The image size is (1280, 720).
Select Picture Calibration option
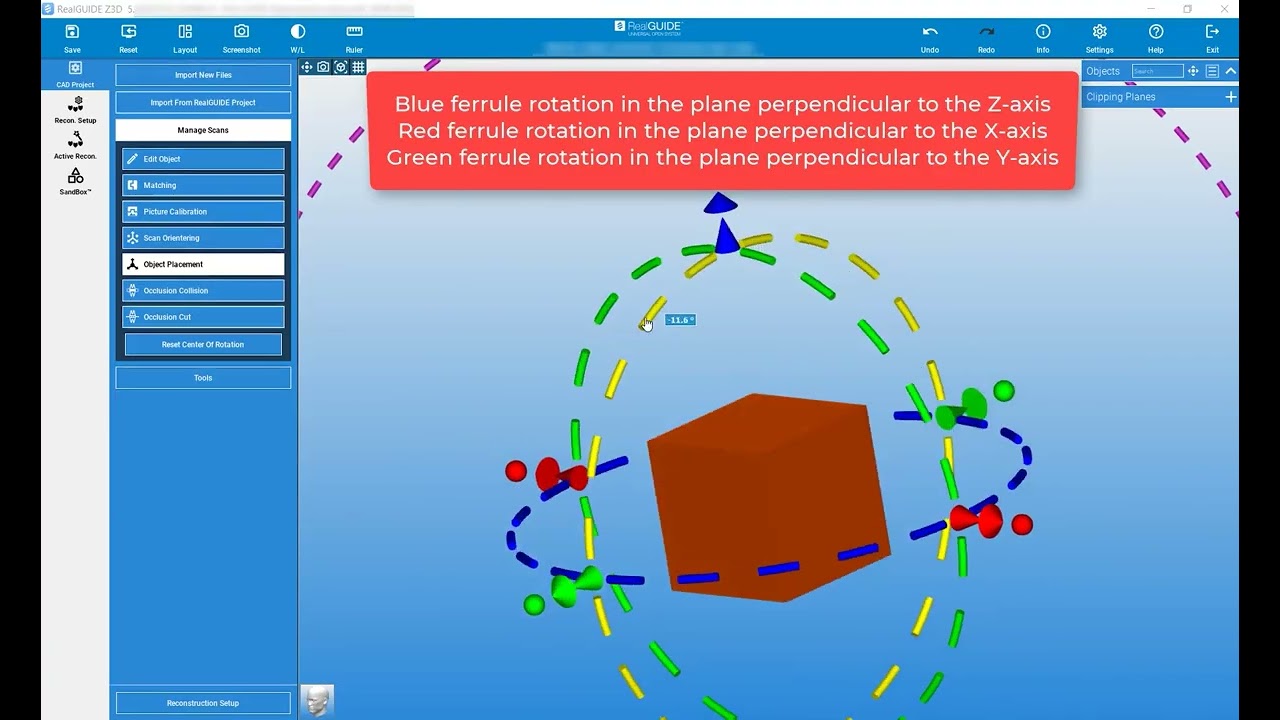pyautogui.click(x=203, y=212)
